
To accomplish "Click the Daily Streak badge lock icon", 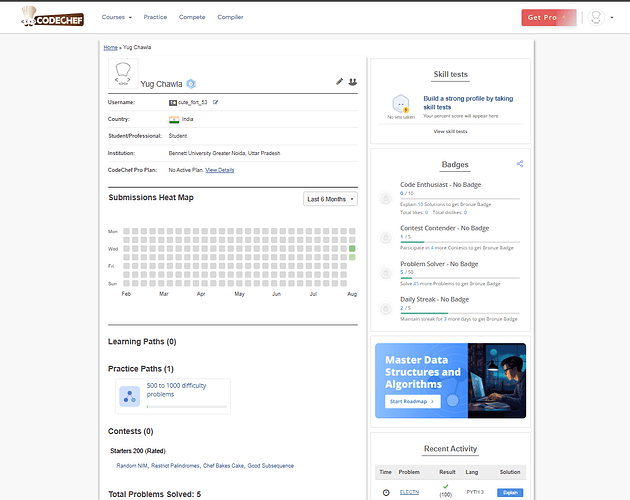I will pos(386,309).
